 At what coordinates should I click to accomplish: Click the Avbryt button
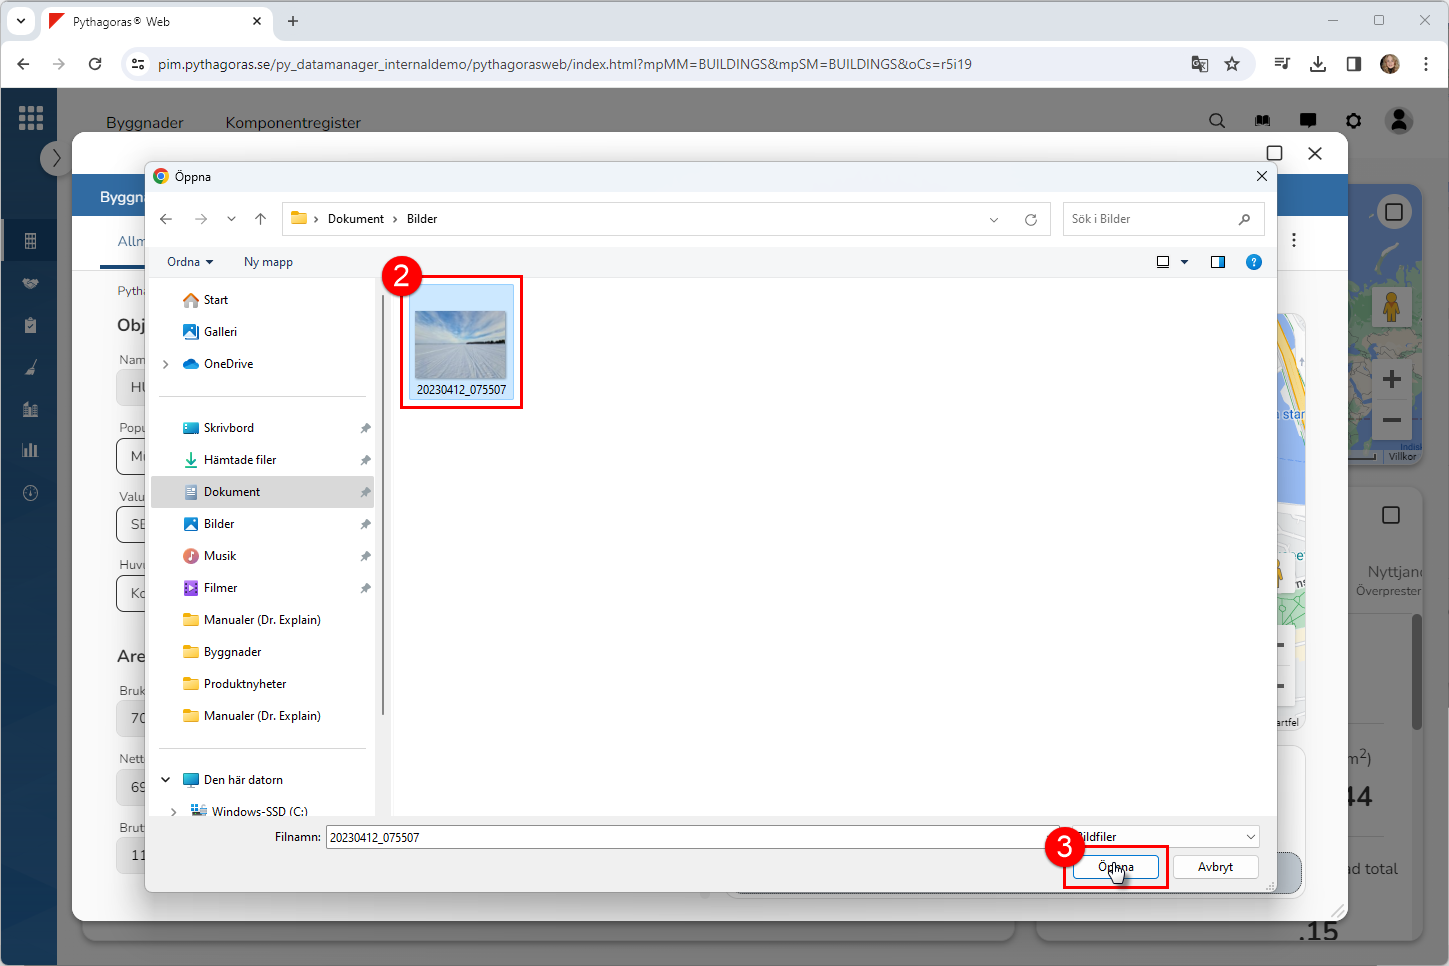pyautogui.click(x=1214, y=867)
